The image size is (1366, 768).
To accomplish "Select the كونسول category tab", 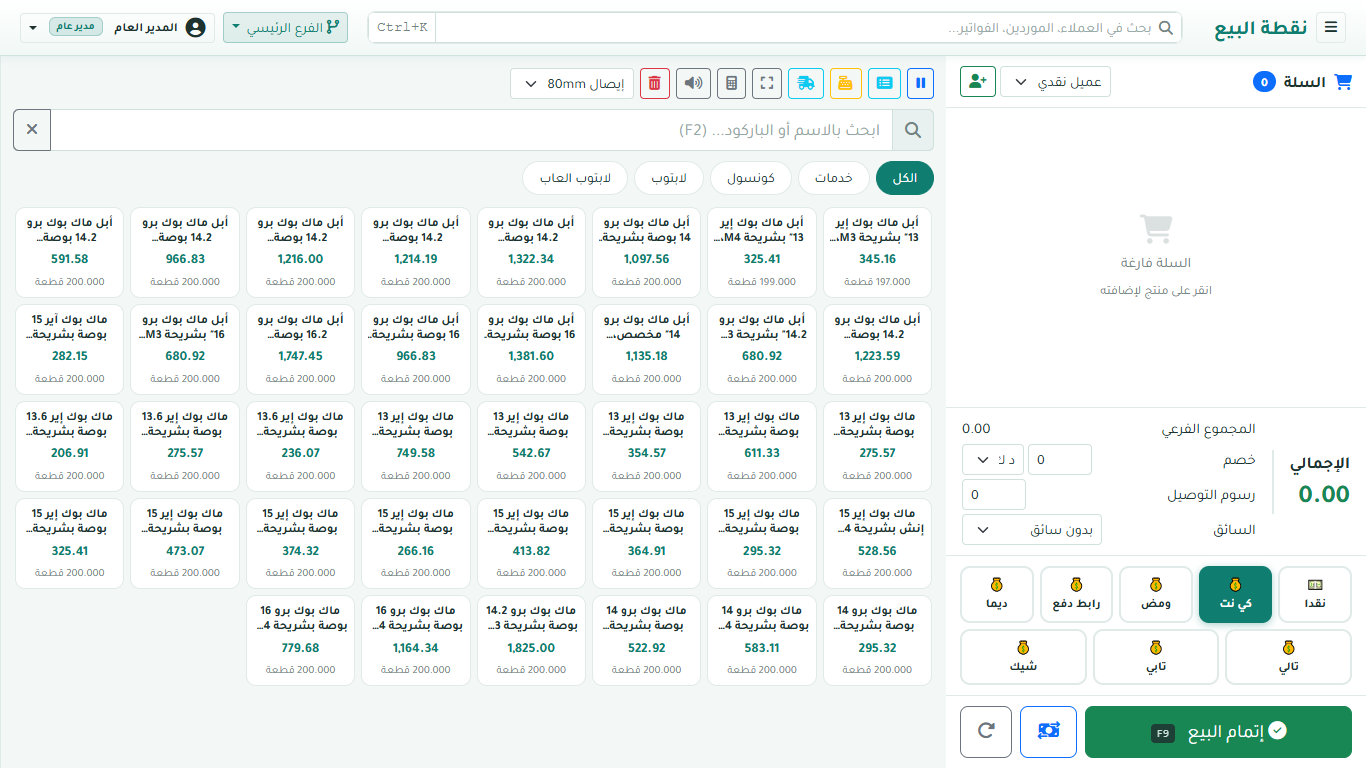I will (751, 178).
